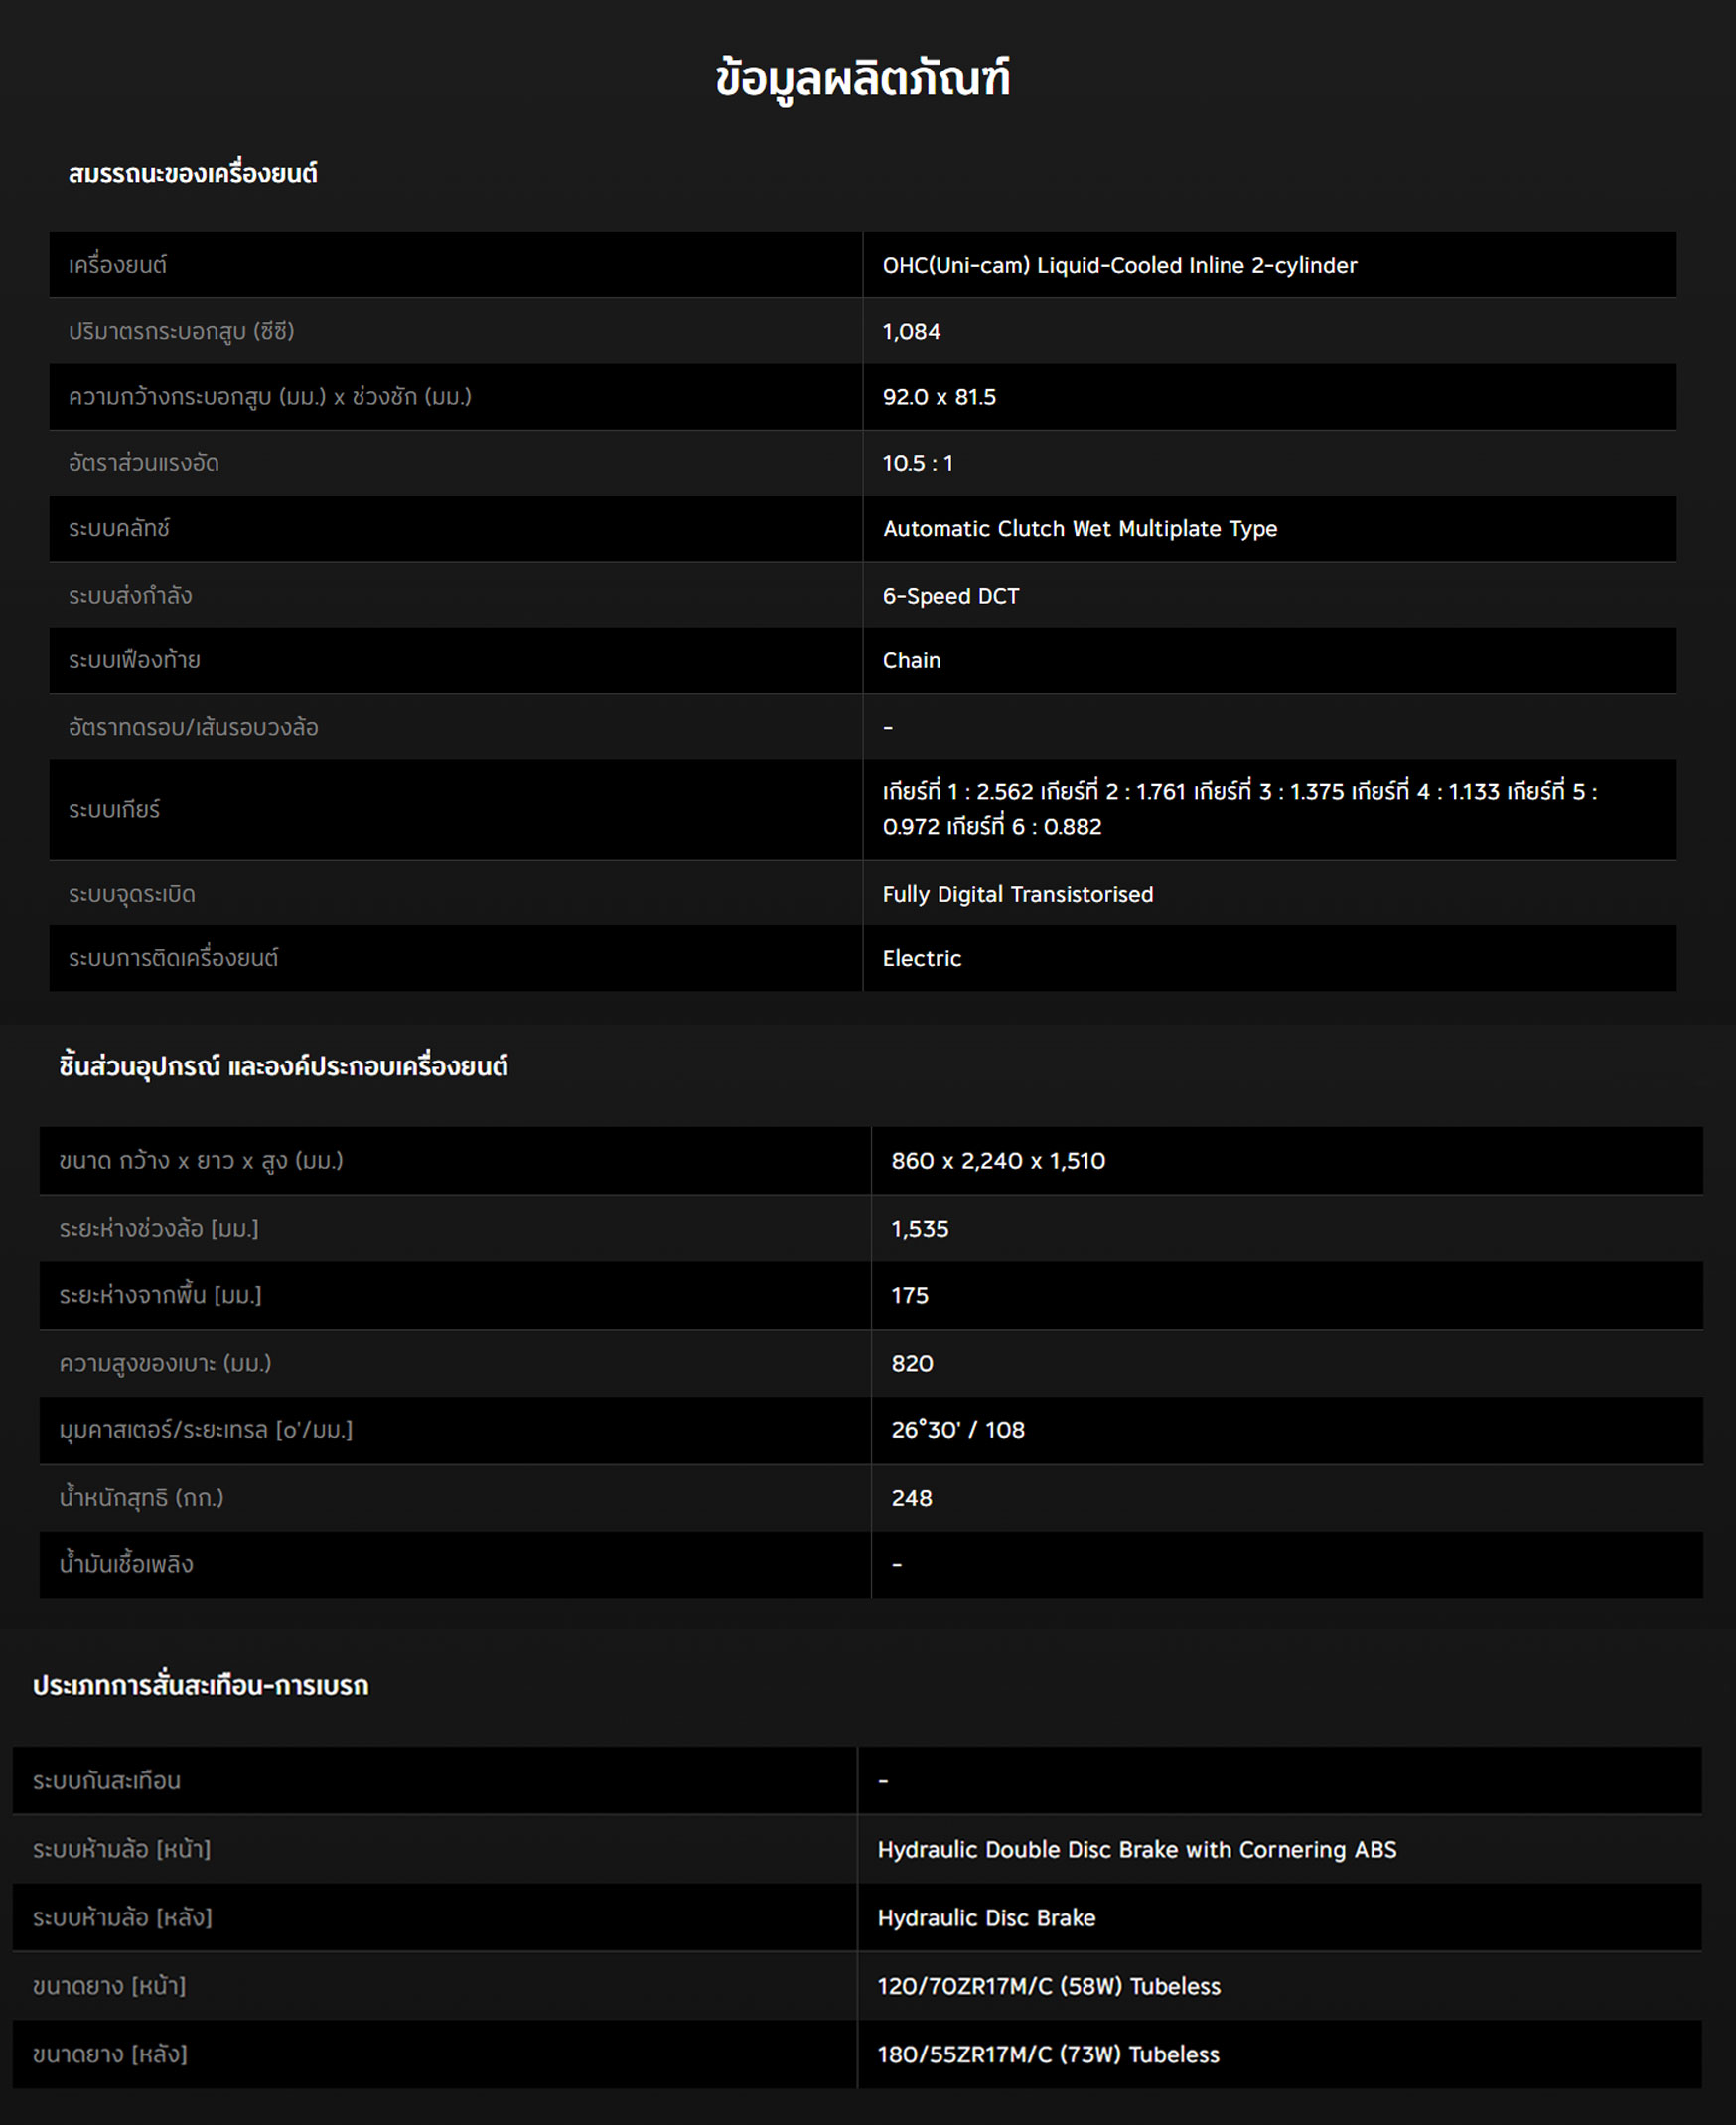1736x2125 pixels.
Task: Select the OHC(Uni-cam) Liquid-Cooled engine value
Action: coord(1118,265)
